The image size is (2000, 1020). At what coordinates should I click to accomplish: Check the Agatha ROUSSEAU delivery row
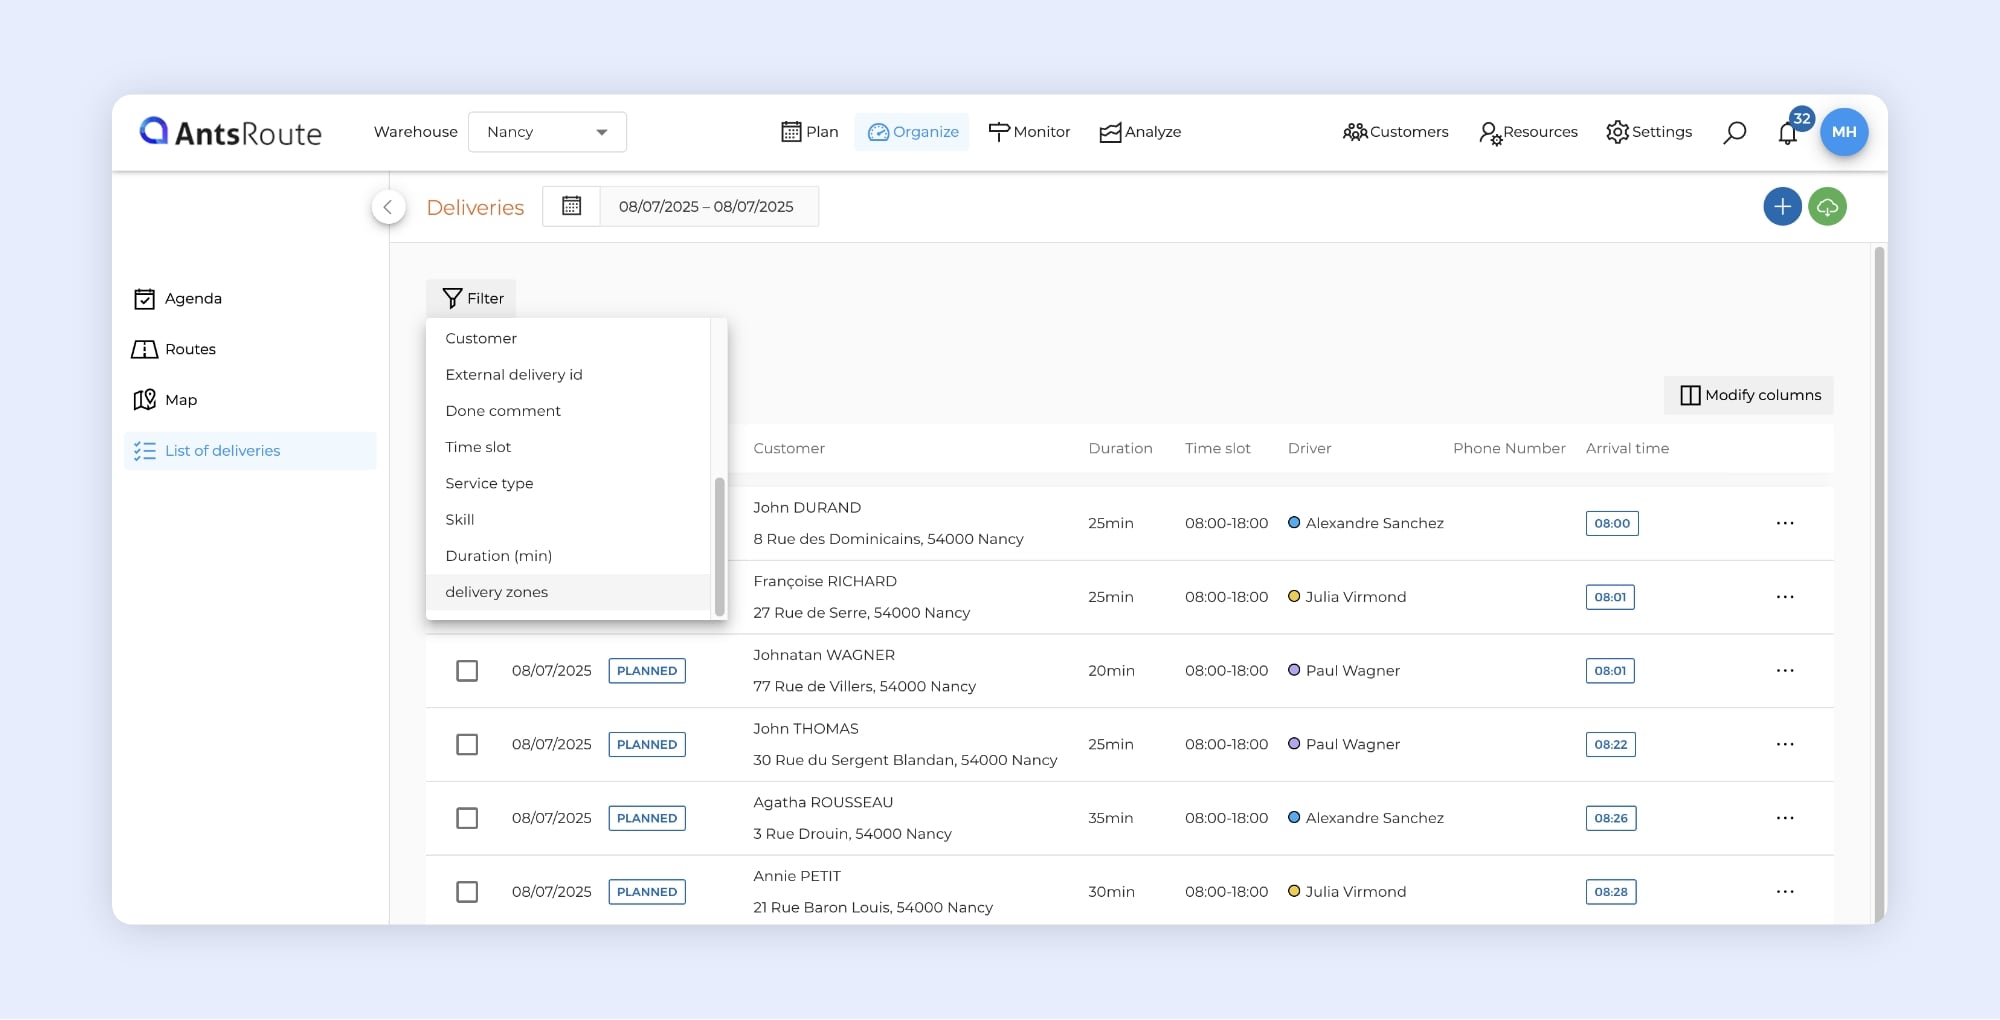[x=467, y=818]
